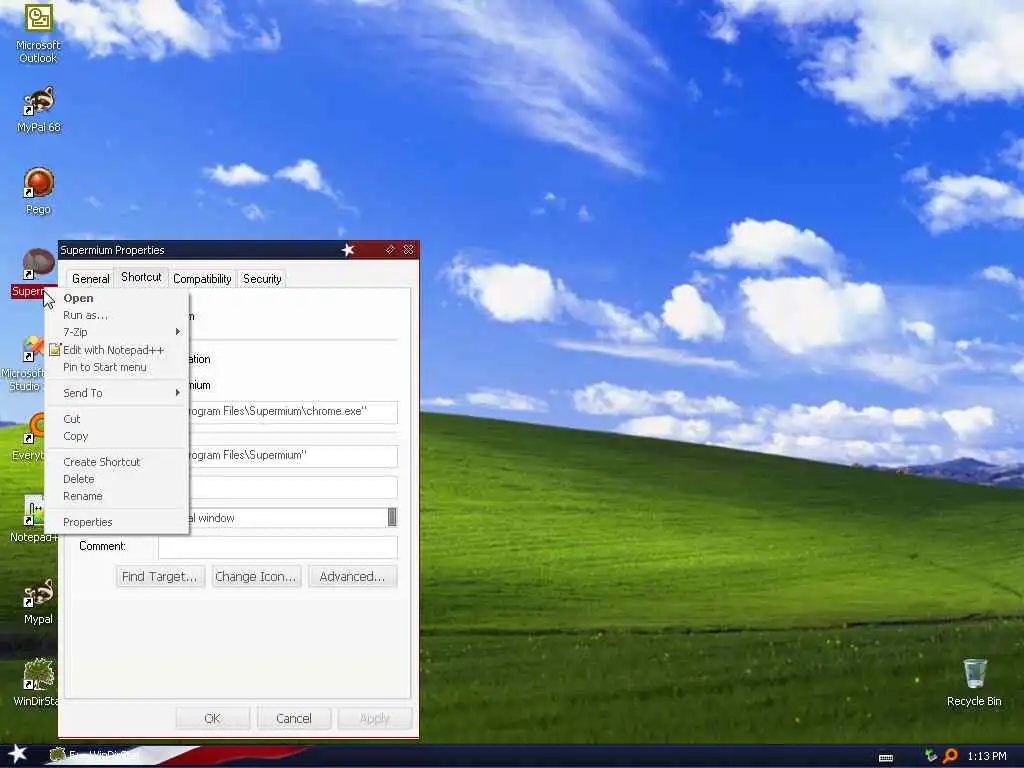Screen dimensions: 1024x768
Task: Click the Comment input field
Action: pos(278,547)
